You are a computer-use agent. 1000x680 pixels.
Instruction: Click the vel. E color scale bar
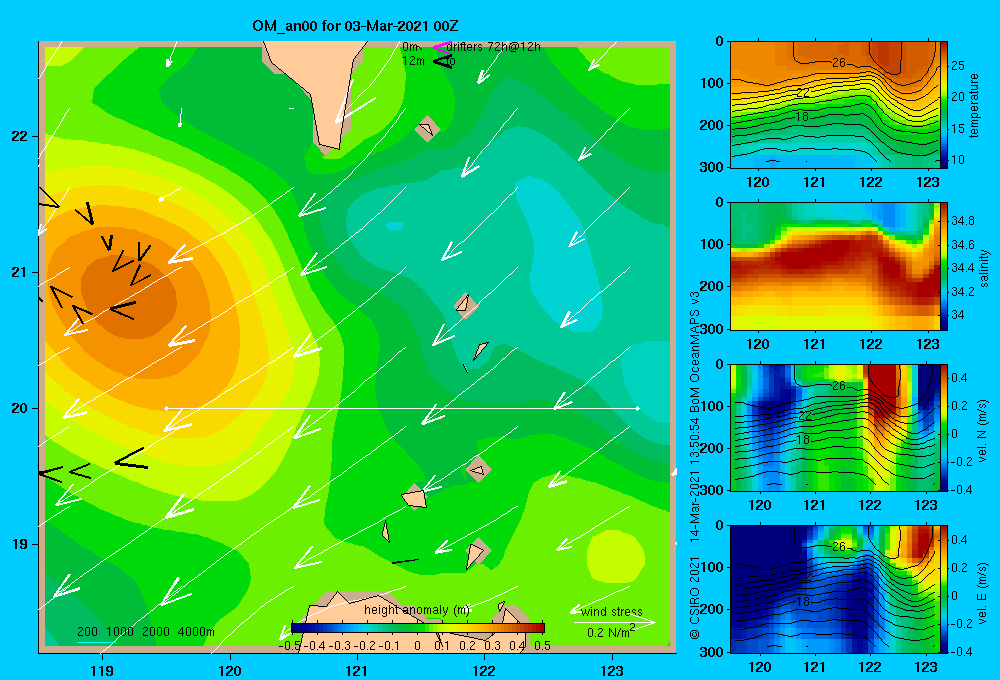(x=944, y=589)
